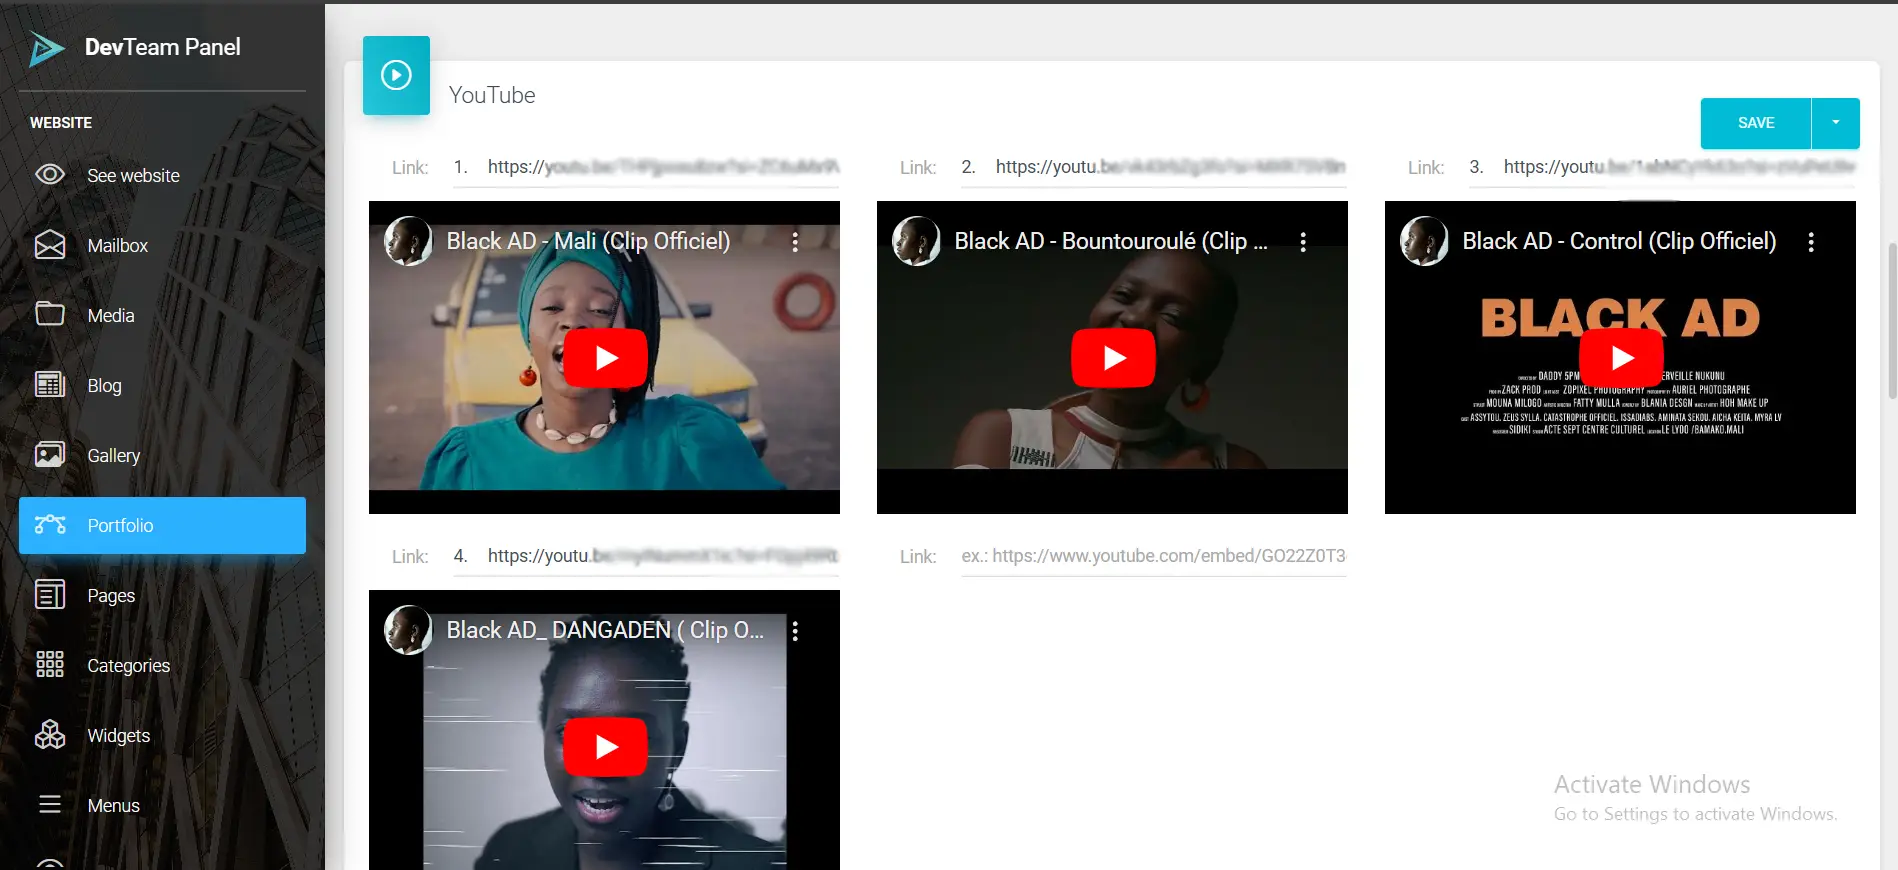Play the Black AD_ DANGADEN video
Screen dimensions: 1898x870
point(605,747)
